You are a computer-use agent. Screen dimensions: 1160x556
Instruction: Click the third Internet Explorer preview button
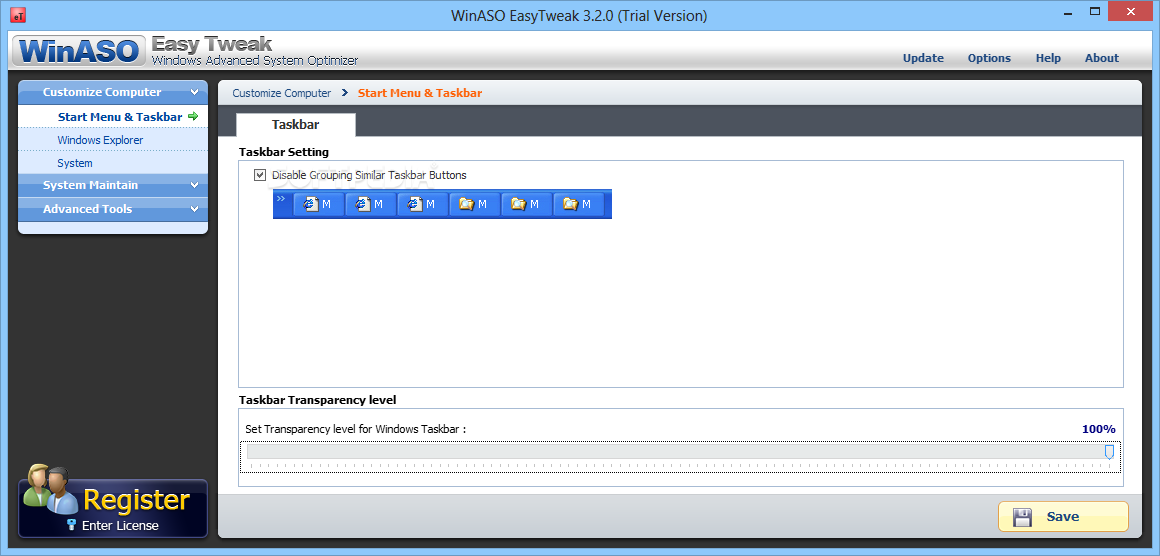click(x=422, y=204)
